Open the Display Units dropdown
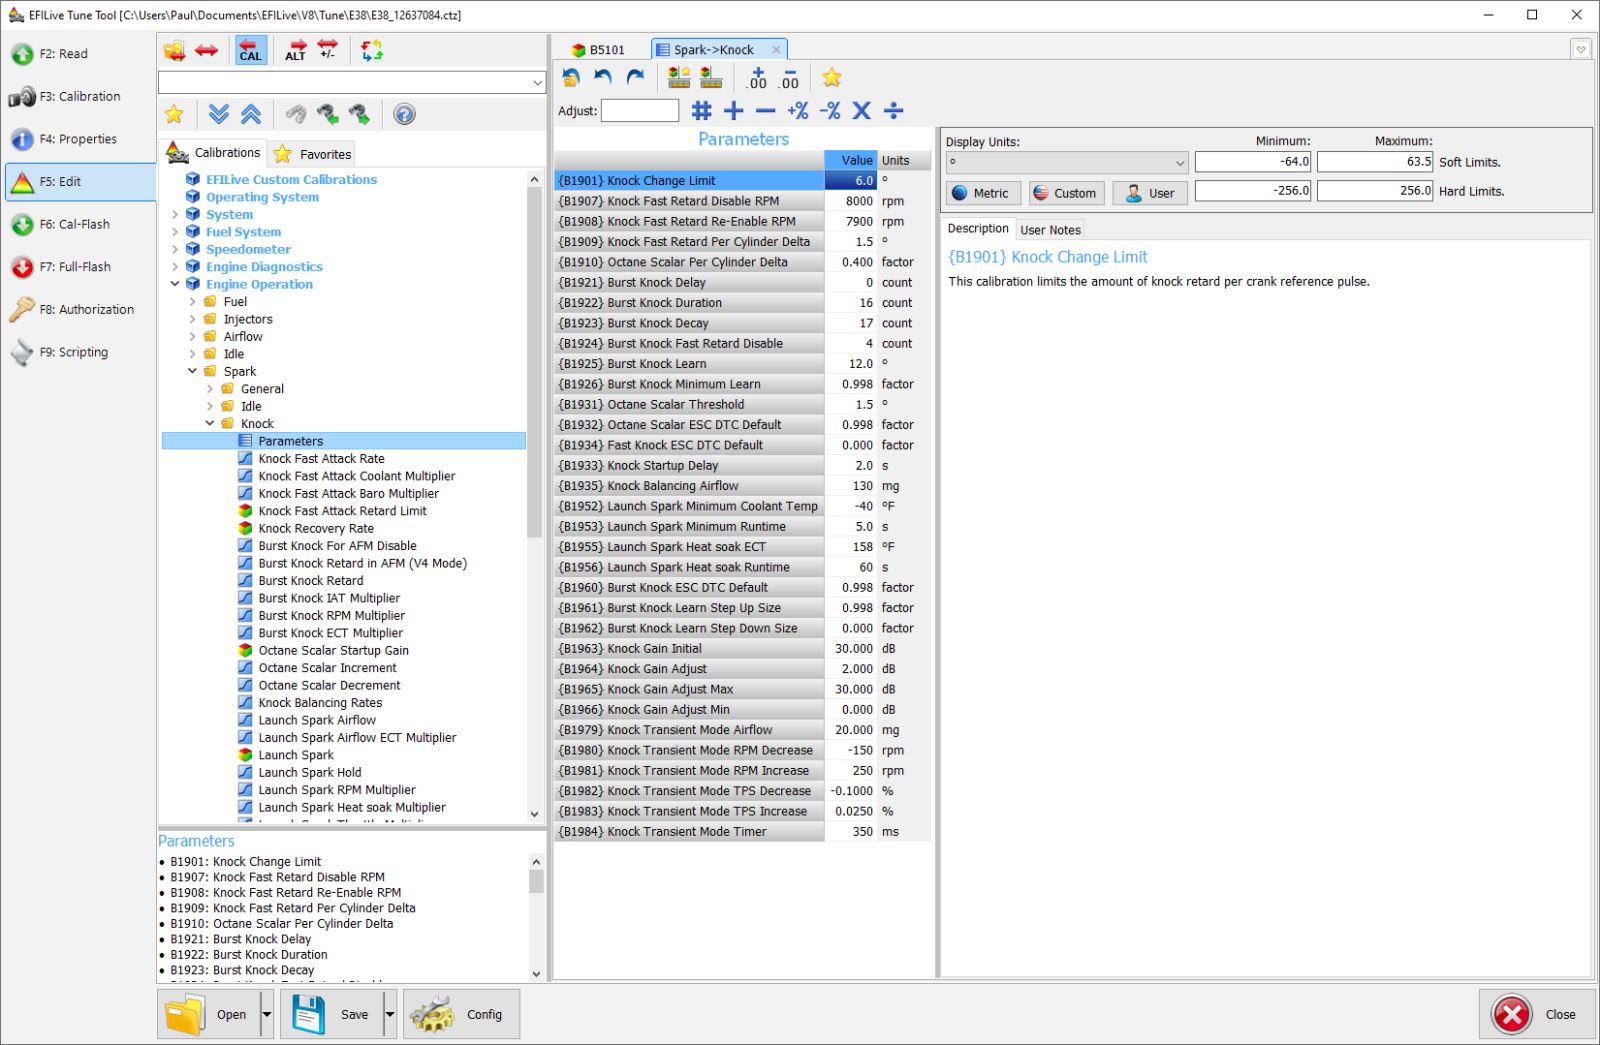 pyautogui.click(x=1180, y=163)
